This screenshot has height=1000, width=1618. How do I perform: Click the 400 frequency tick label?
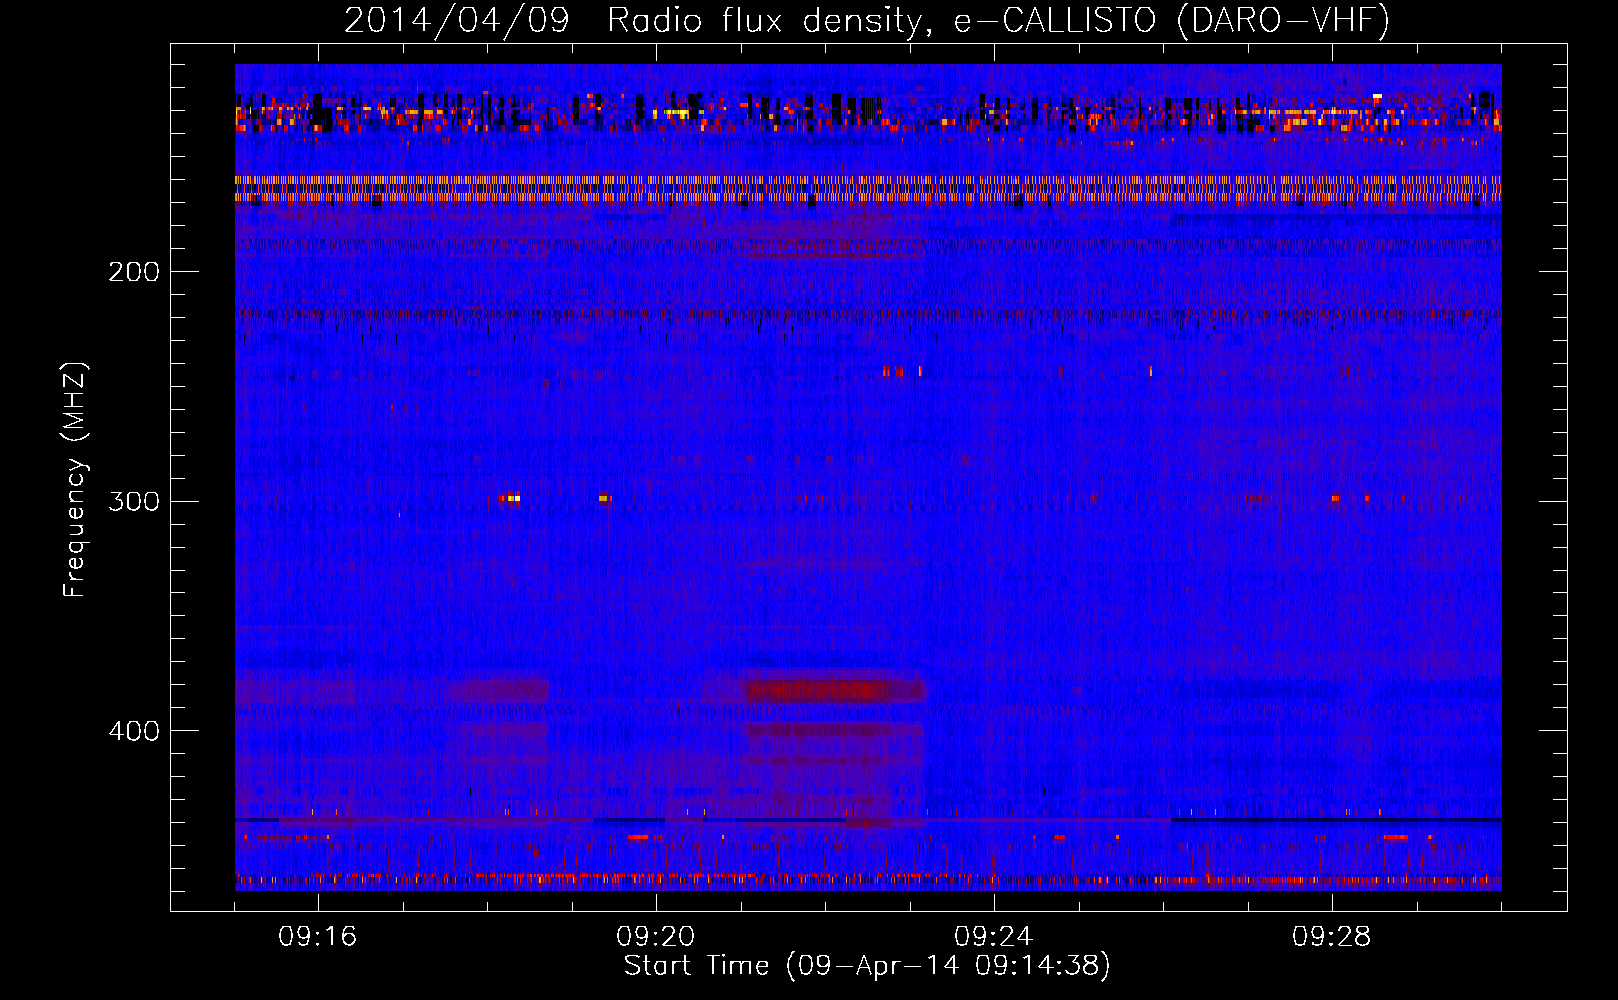(133, 731)
